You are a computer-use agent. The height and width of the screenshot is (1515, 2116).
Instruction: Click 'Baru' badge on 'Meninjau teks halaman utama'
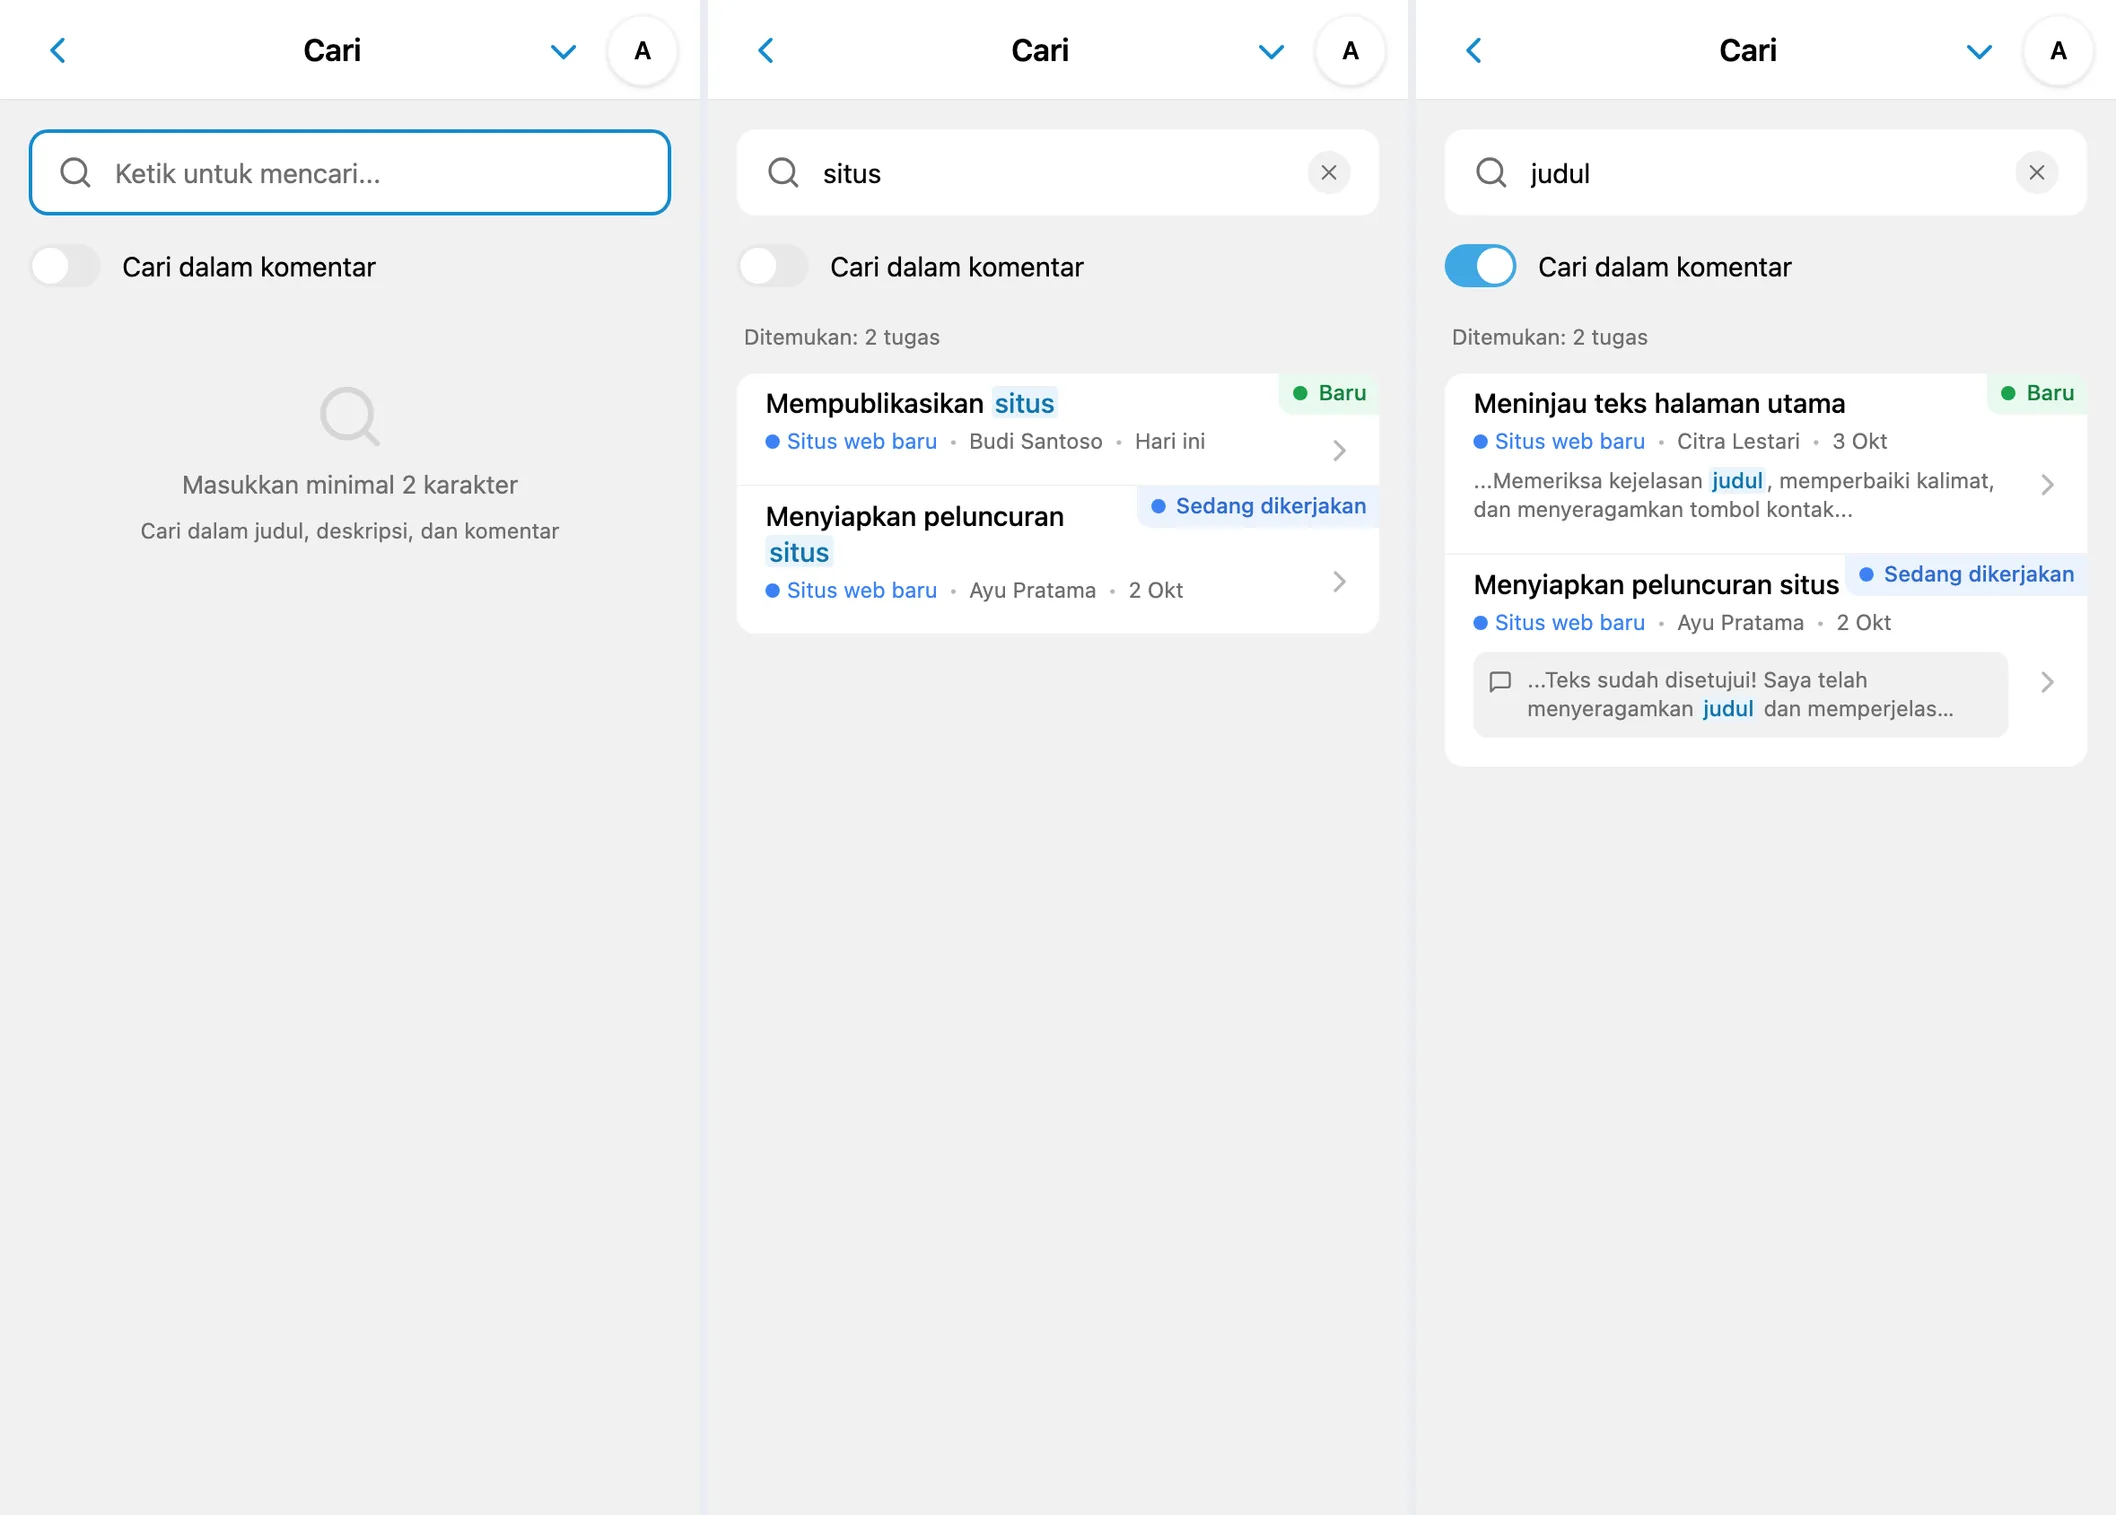coord(2038,393)
